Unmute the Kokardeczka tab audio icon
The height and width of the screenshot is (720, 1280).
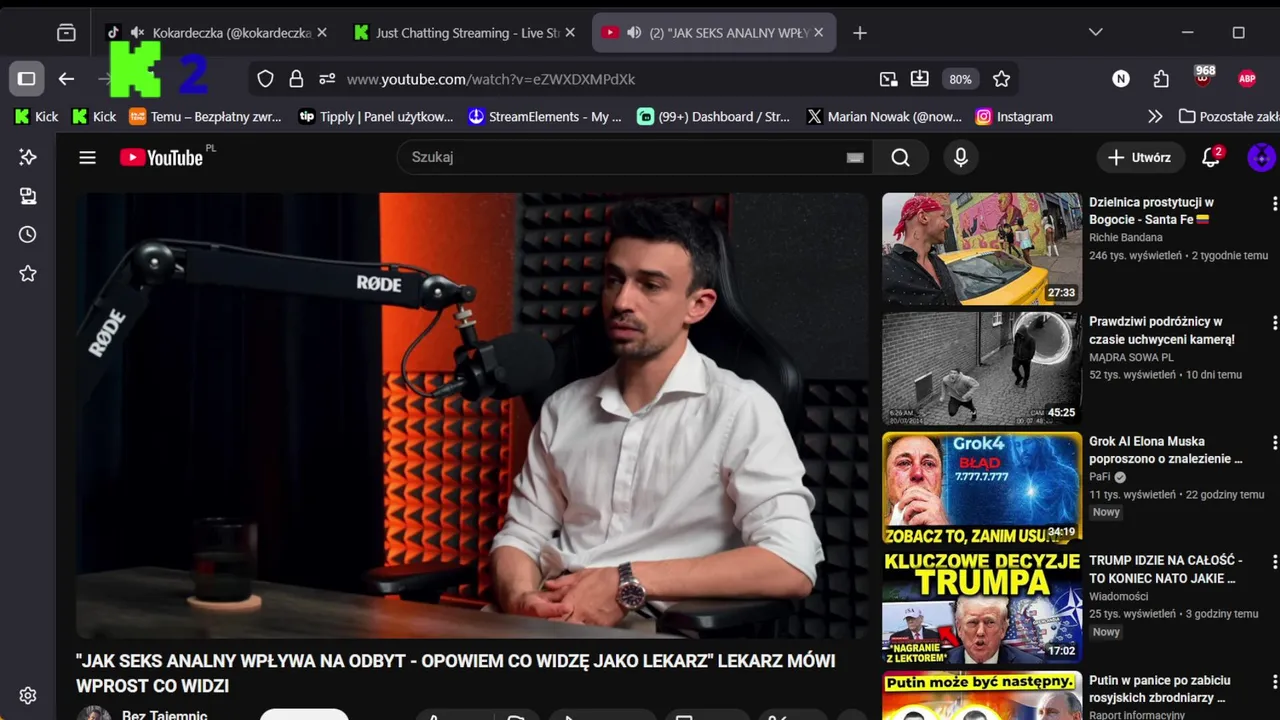pyautogui.click(x=138, y=33)
